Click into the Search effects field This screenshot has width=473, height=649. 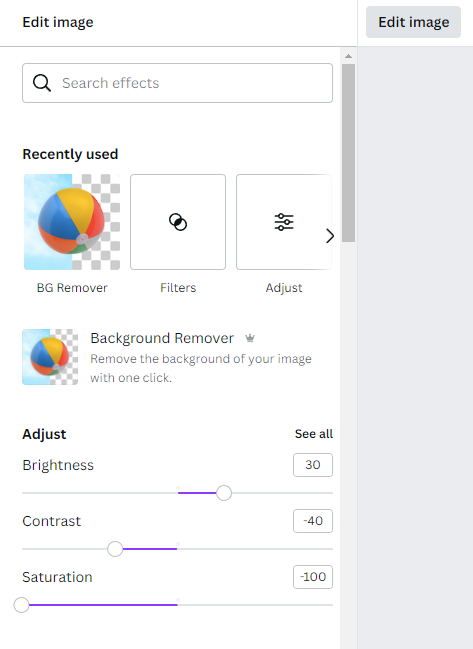(x=178, y=83)
